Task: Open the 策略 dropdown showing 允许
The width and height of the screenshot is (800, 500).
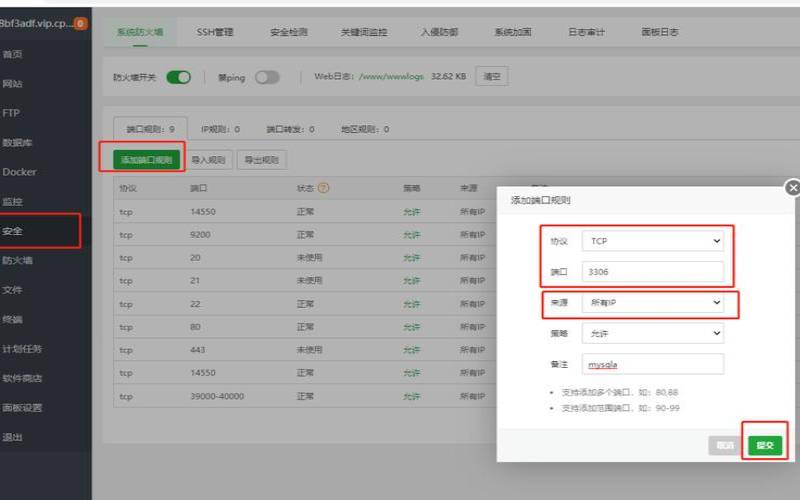Action: tap(653, 333)
